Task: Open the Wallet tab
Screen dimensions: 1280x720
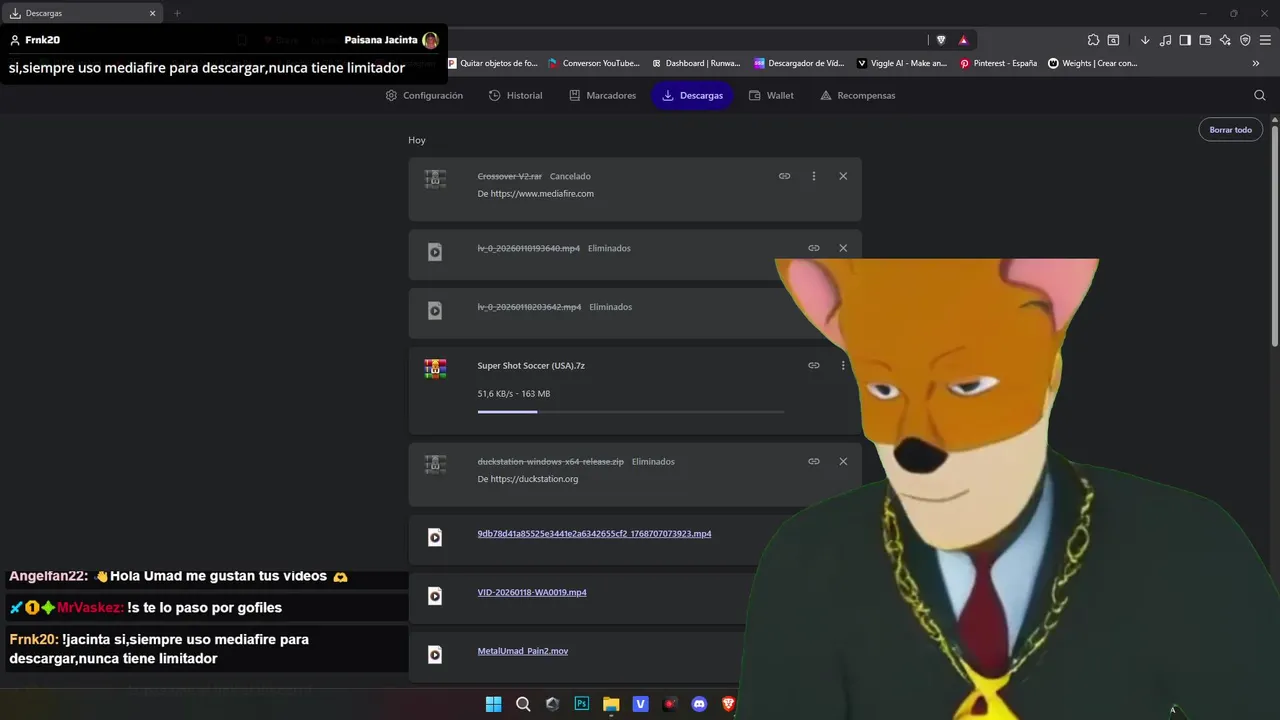Action: click(771, 95)
